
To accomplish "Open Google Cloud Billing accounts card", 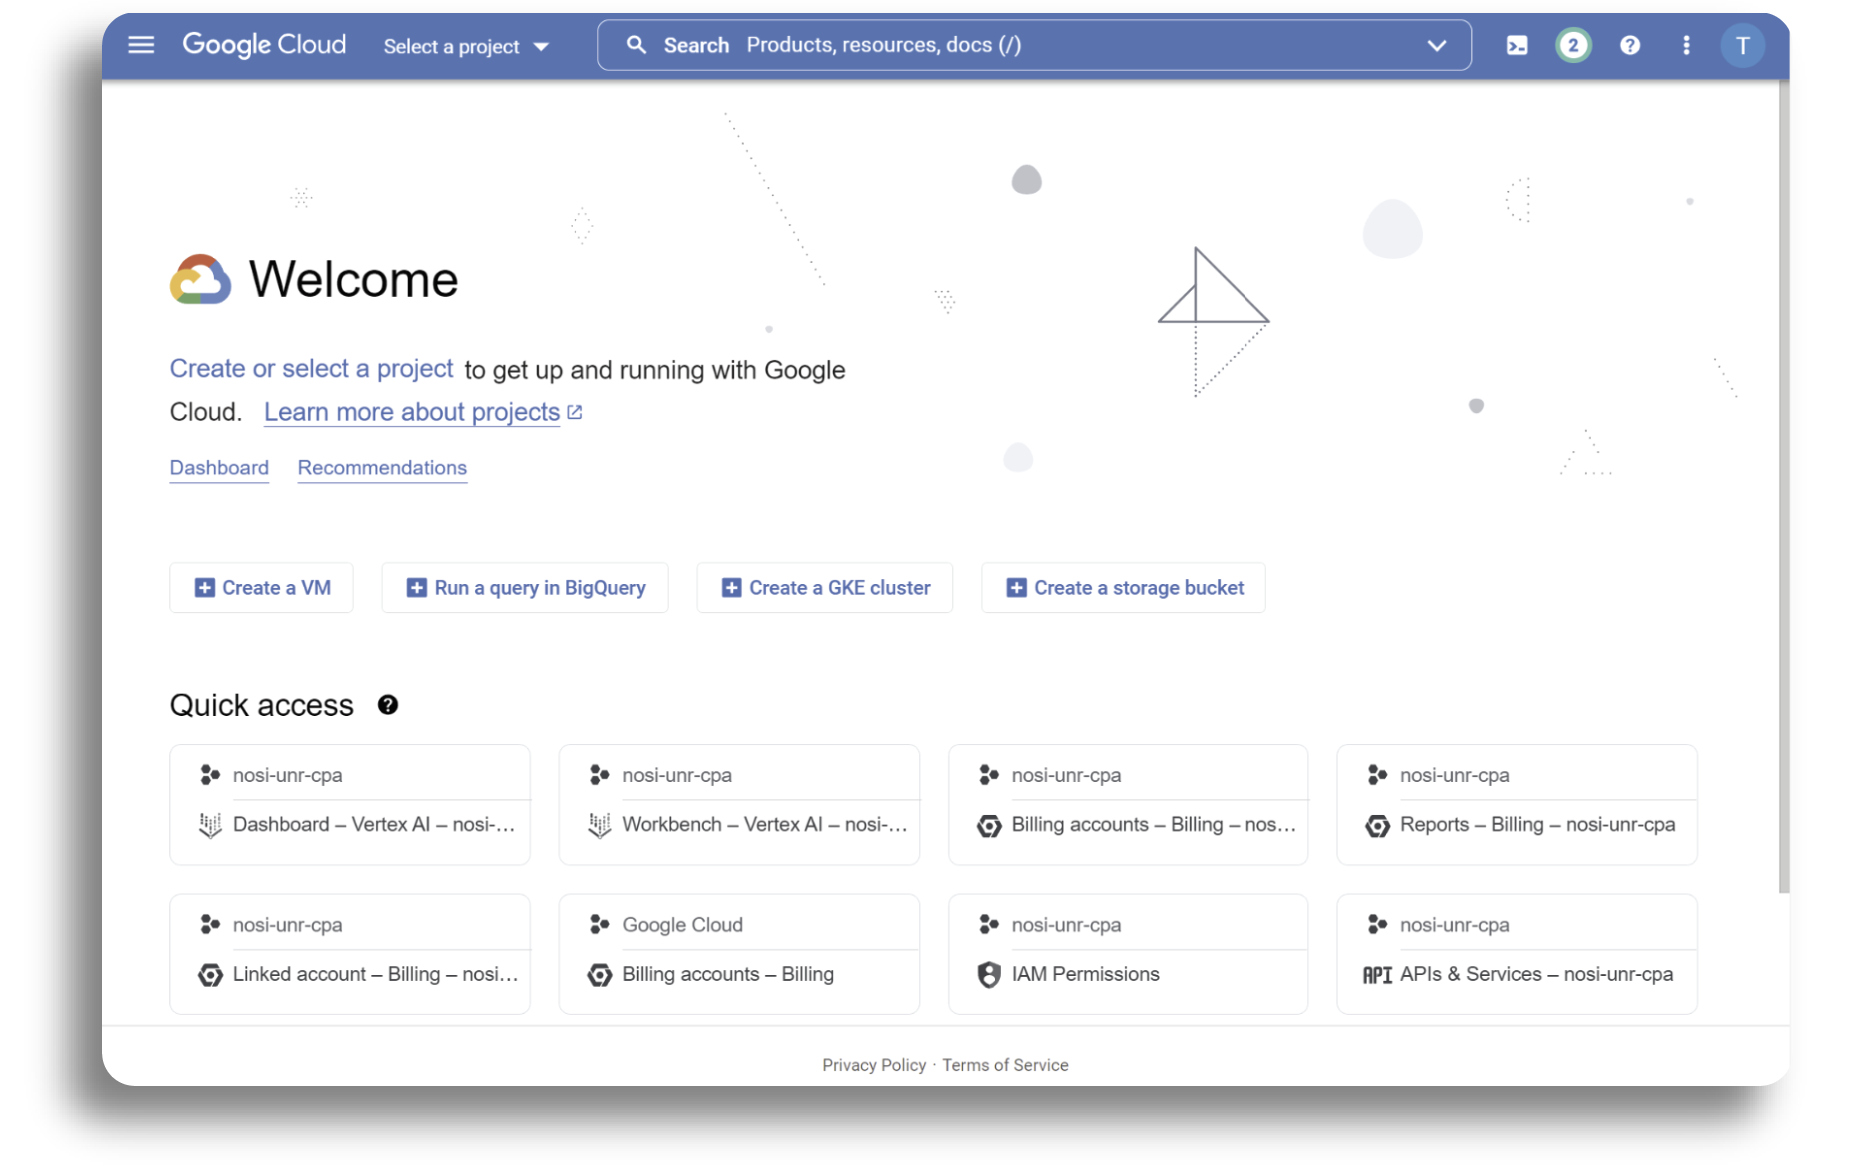I will (x=739, y=954).
